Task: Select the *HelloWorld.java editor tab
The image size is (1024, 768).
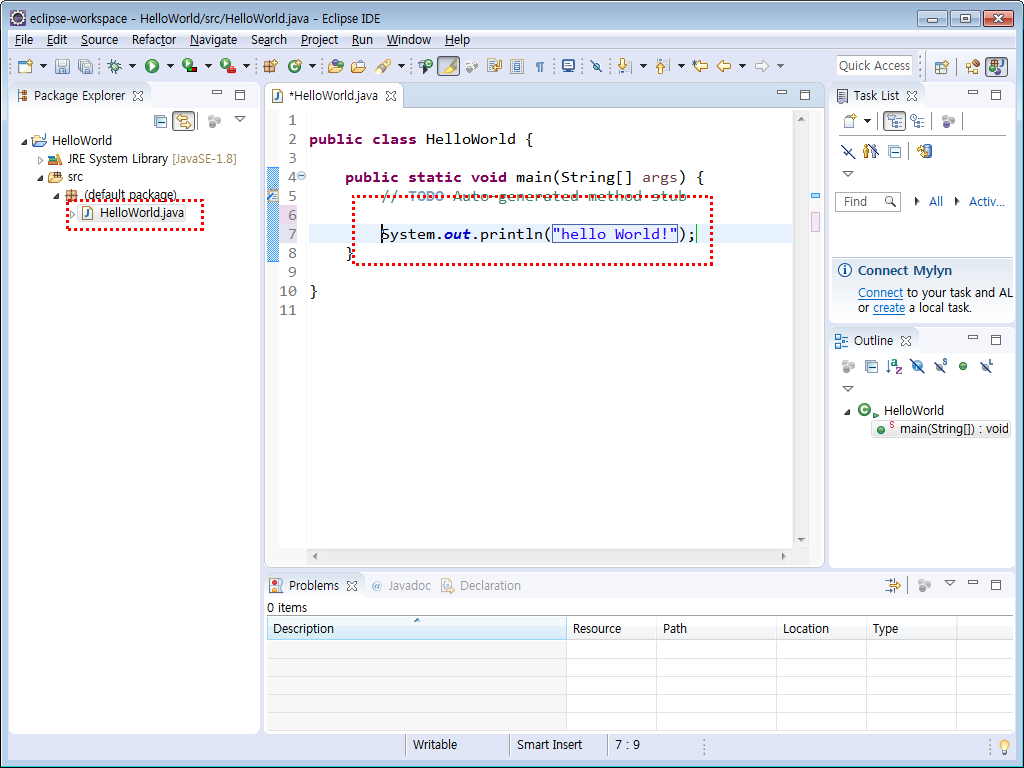Action: coord(333,96)
